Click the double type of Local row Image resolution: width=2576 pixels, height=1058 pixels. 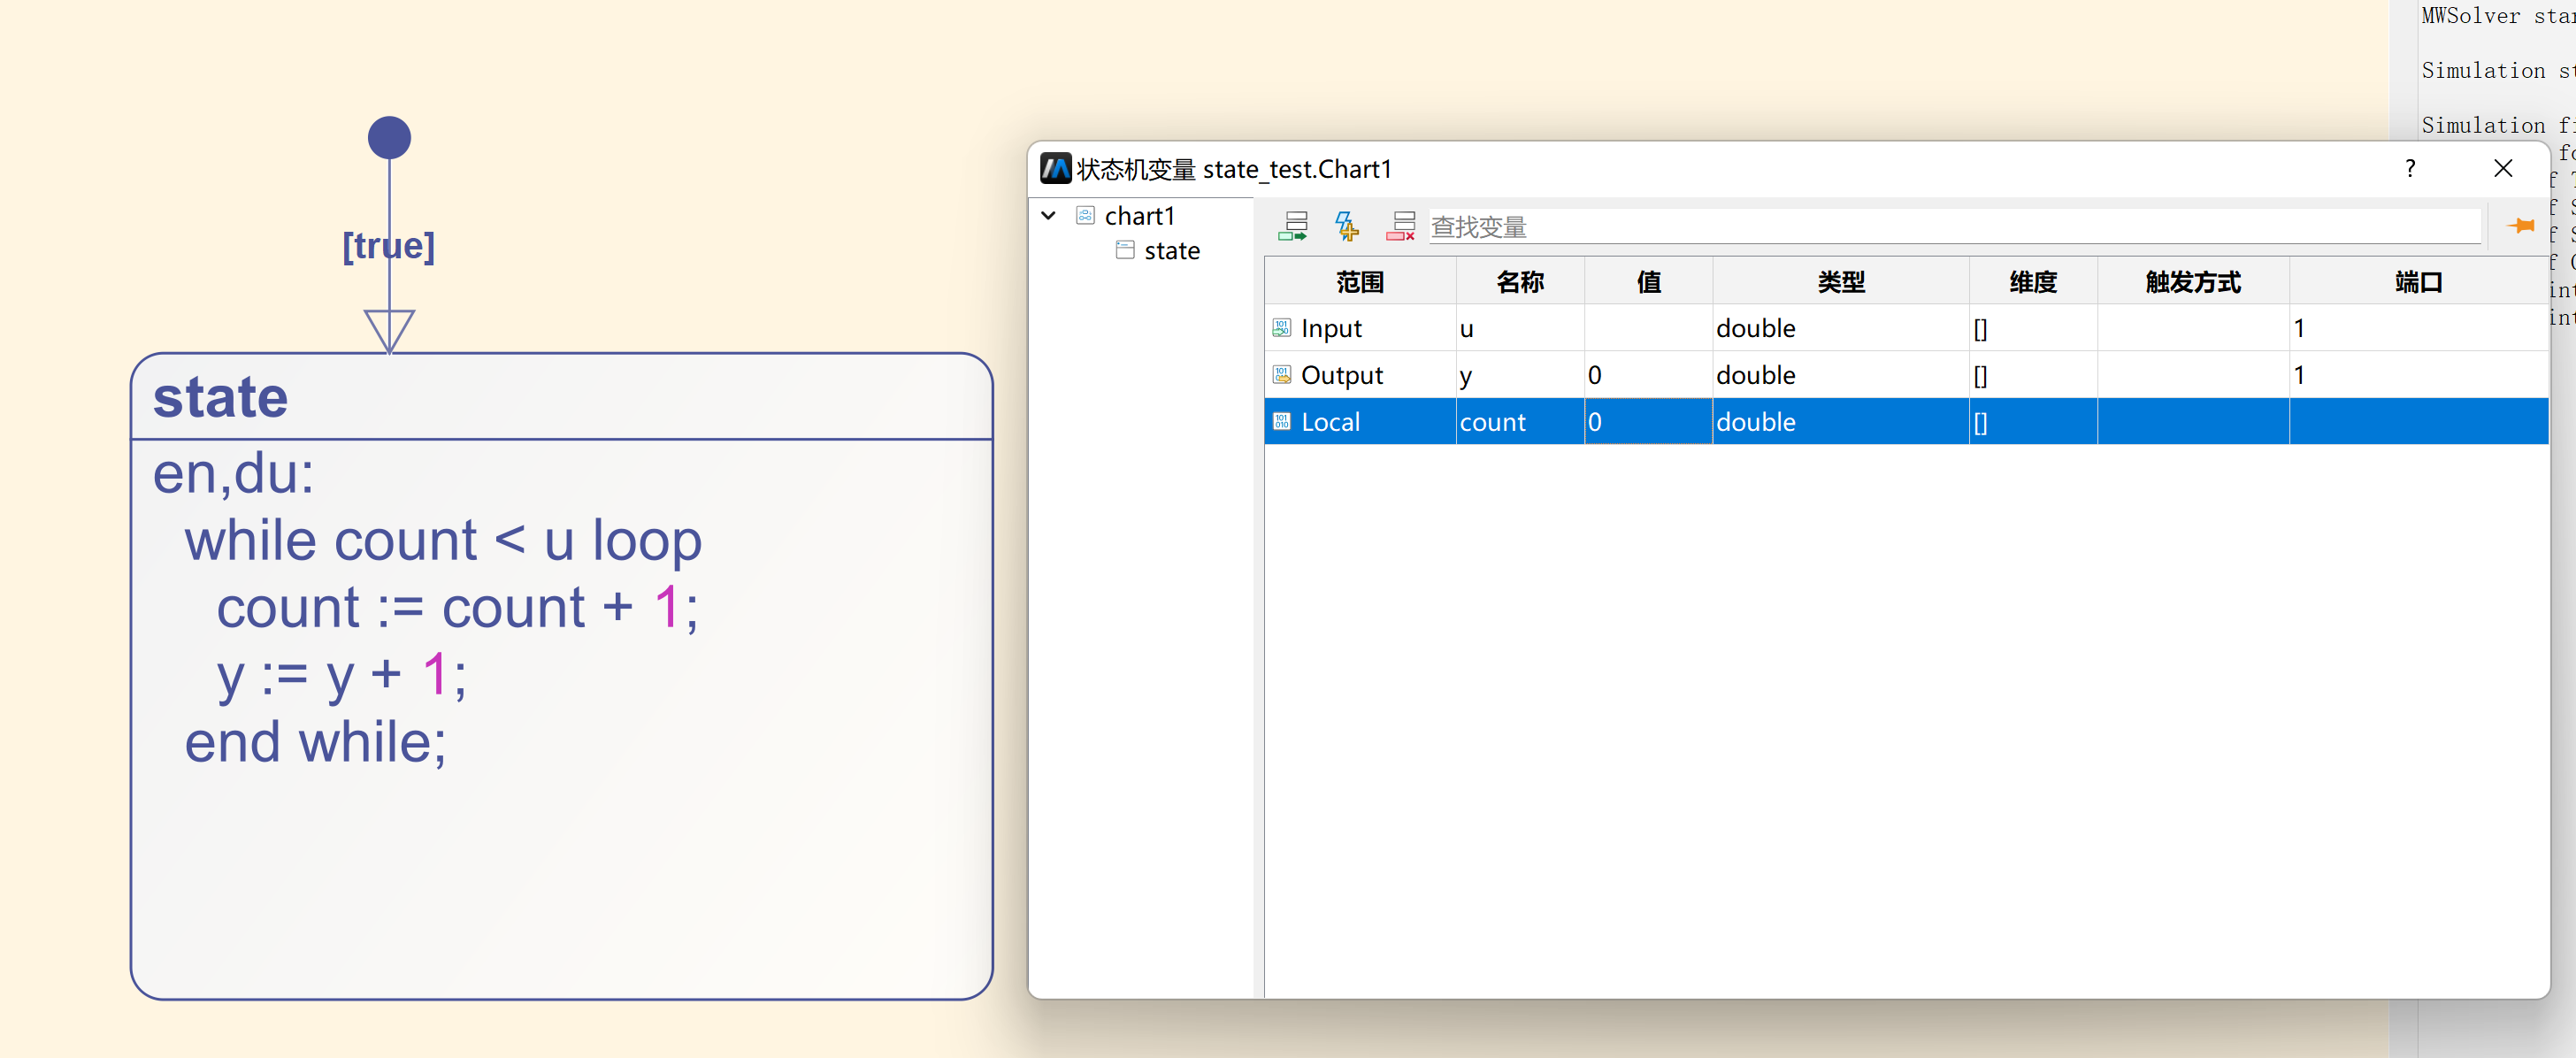(x=1841, y=422)
